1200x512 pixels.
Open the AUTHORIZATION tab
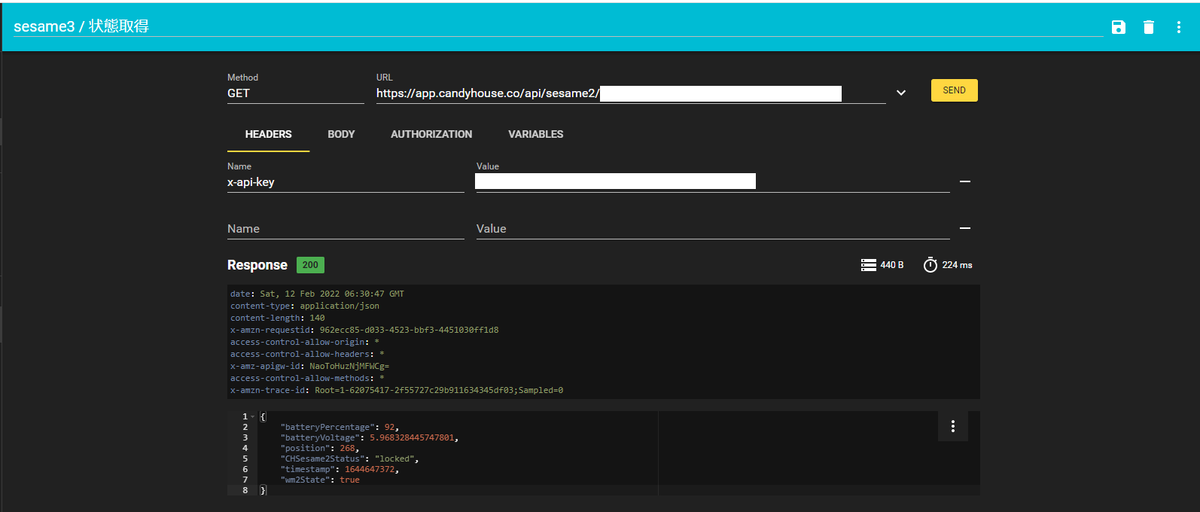click(x=431, y=134)
